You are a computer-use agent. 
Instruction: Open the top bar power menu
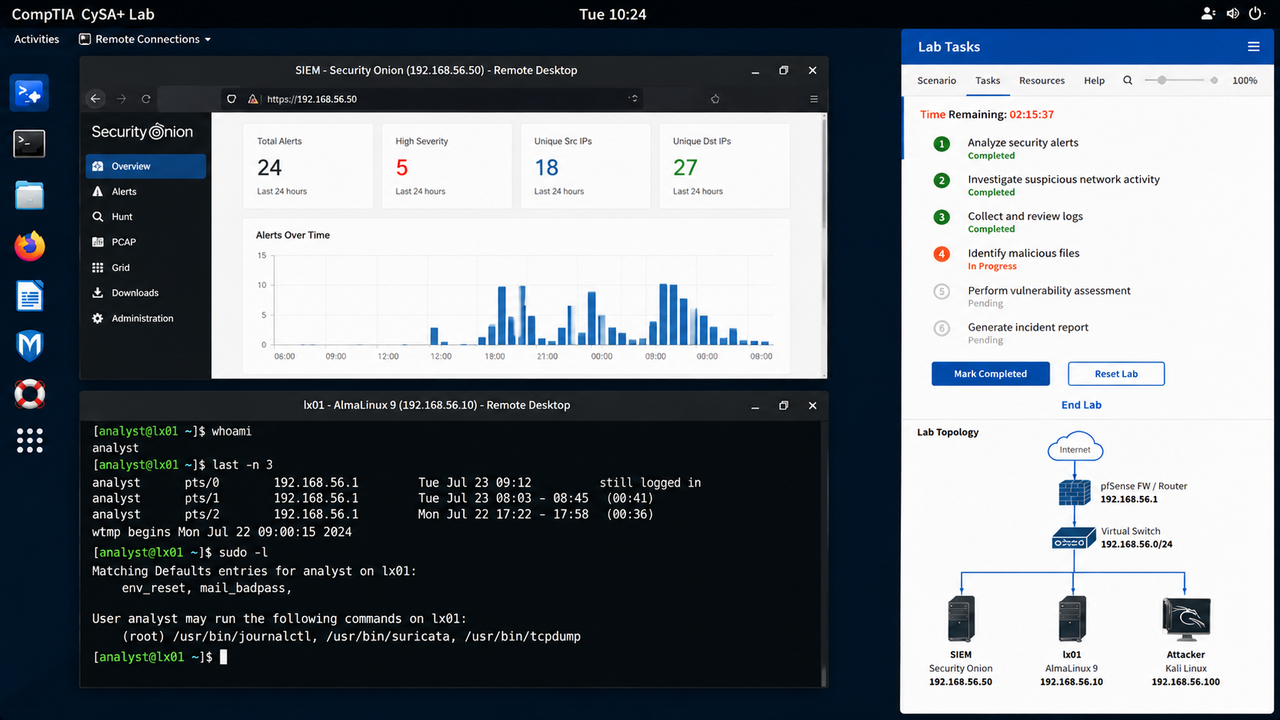coord(1256,14)
